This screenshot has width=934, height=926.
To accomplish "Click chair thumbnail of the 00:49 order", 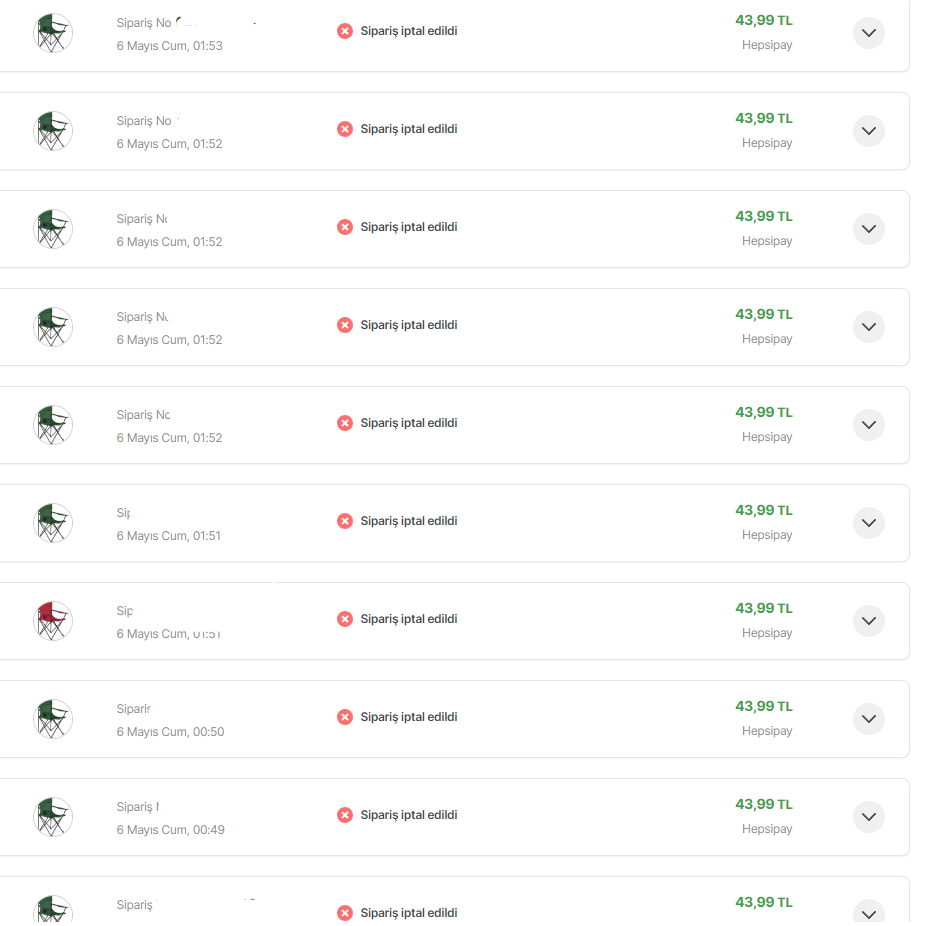I will coord(52,817).
